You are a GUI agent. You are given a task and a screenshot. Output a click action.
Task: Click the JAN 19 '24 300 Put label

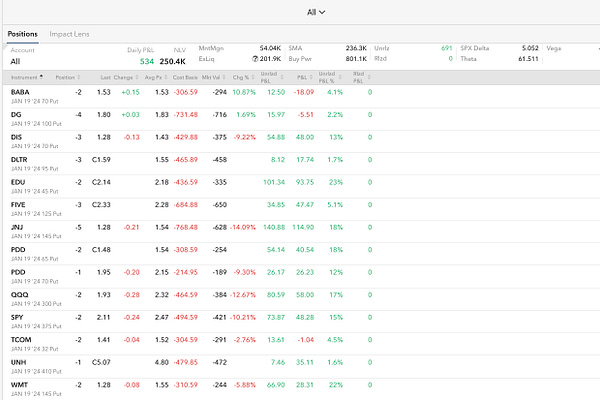click(36, 304)
